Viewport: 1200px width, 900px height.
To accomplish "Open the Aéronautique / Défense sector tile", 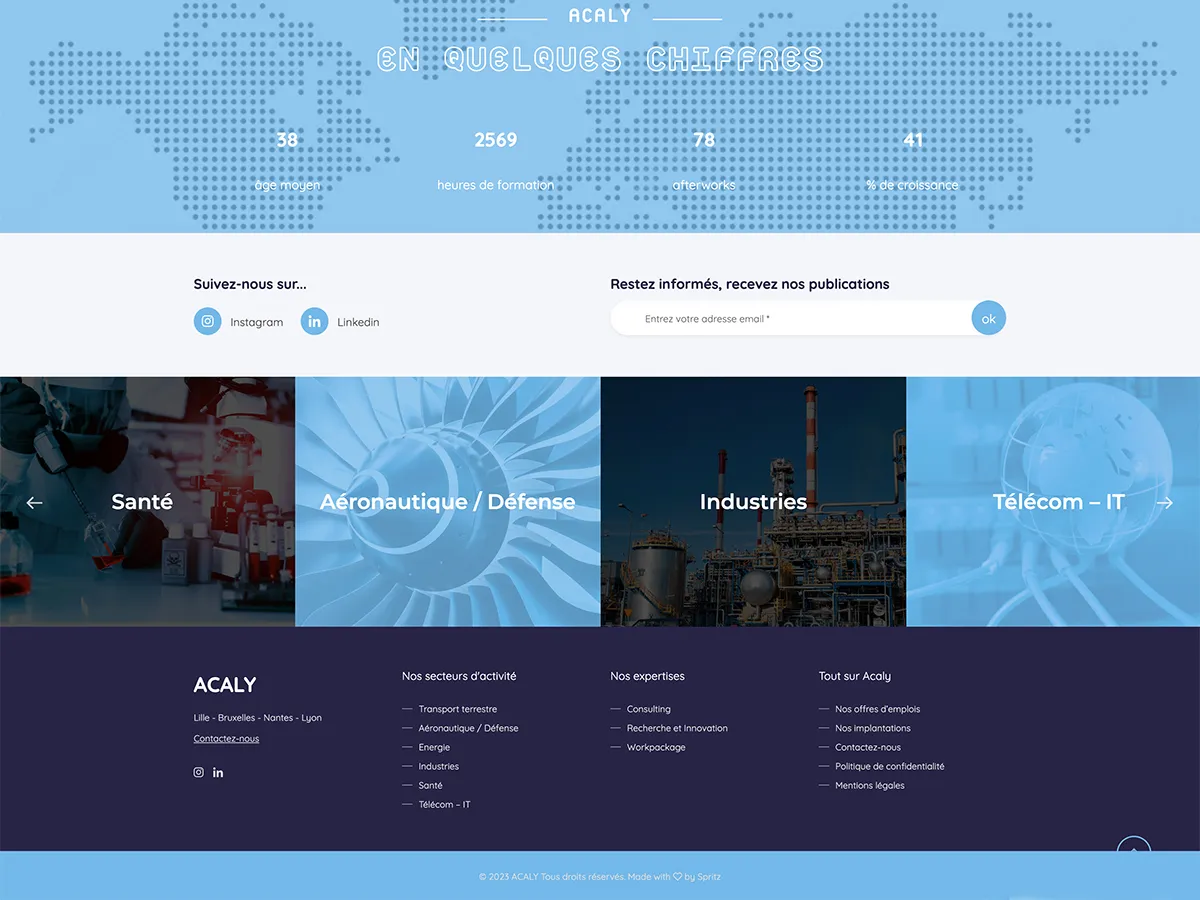I will (x=447, y=502).
